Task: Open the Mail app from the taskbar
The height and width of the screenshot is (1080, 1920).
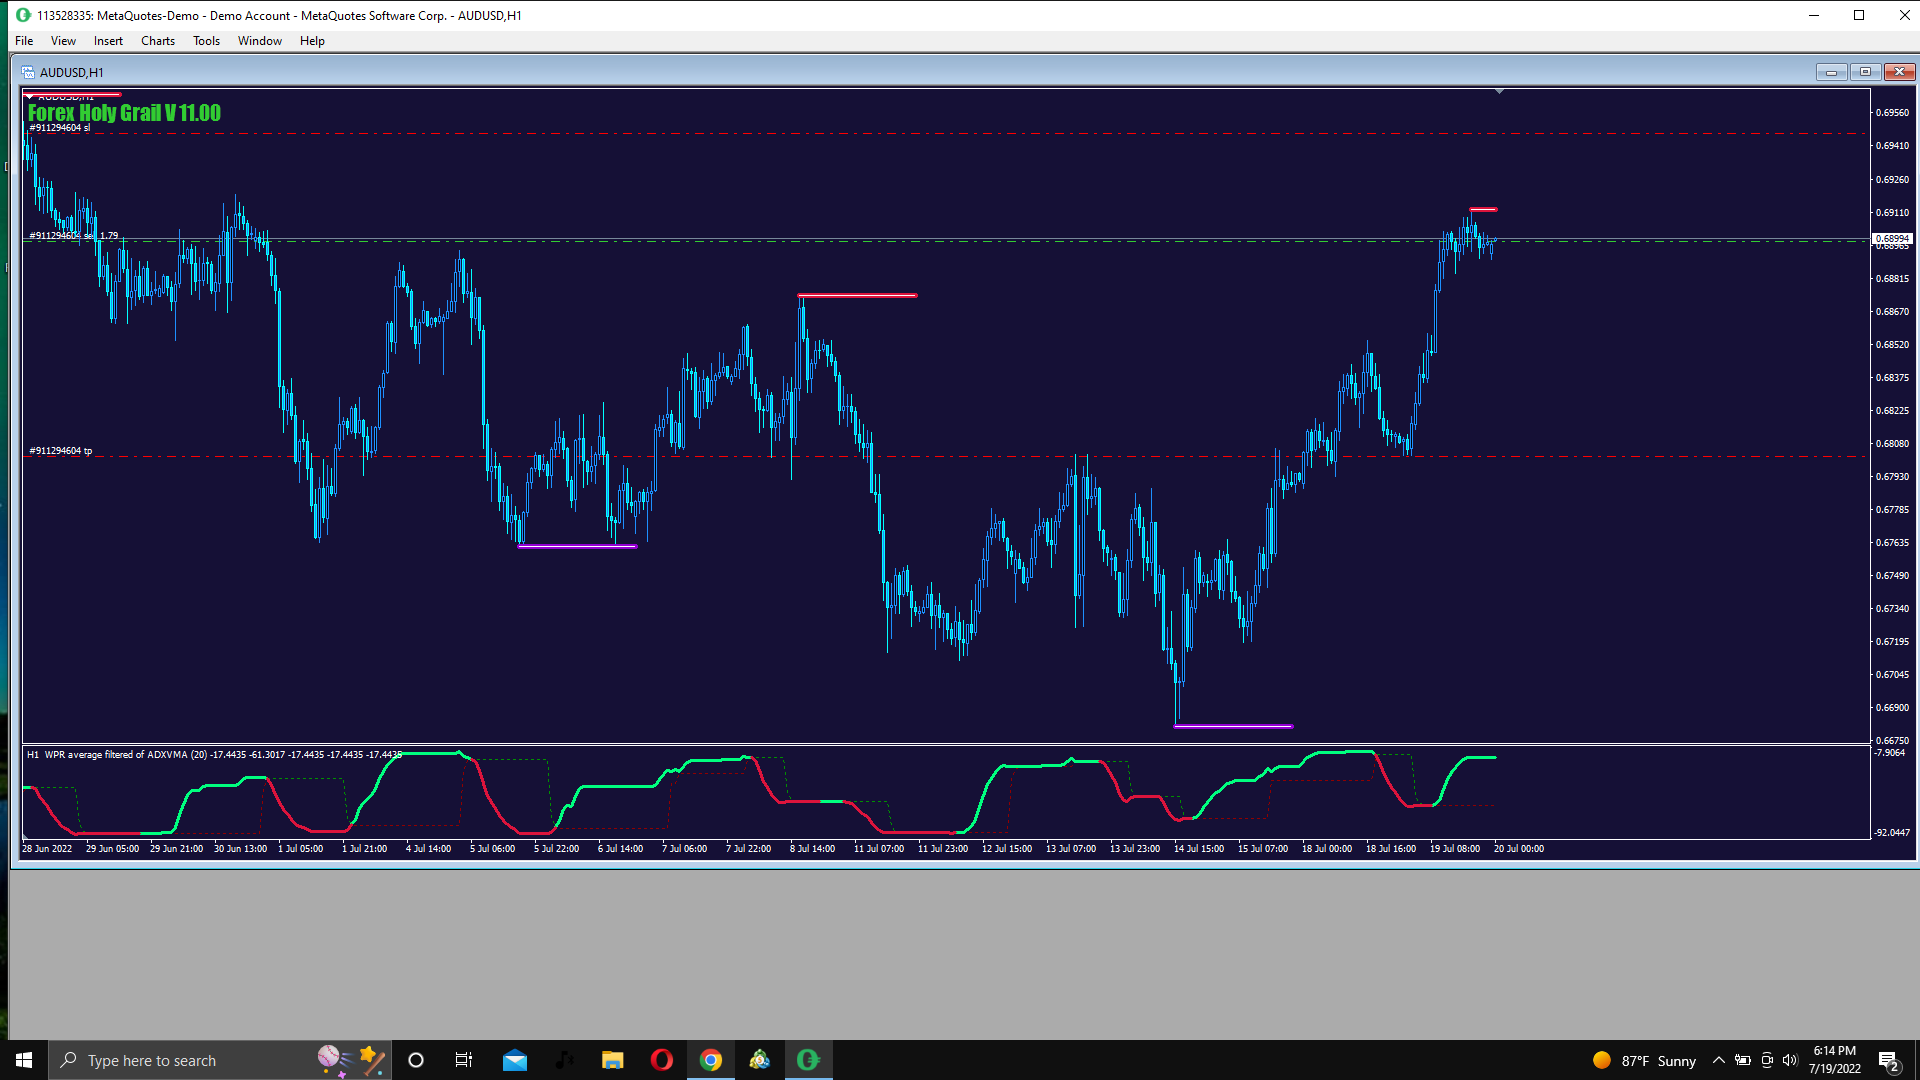Action: (515, 1060)
